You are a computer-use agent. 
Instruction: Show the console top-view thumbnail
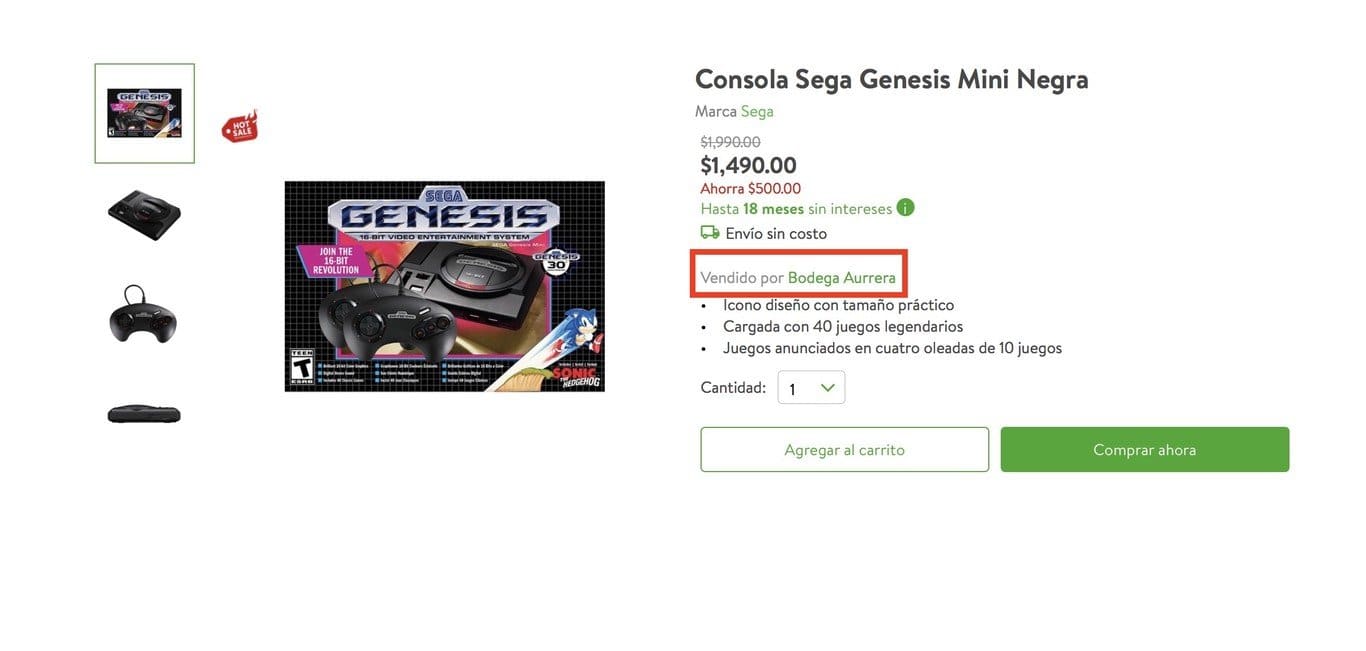tap(145, 213)
